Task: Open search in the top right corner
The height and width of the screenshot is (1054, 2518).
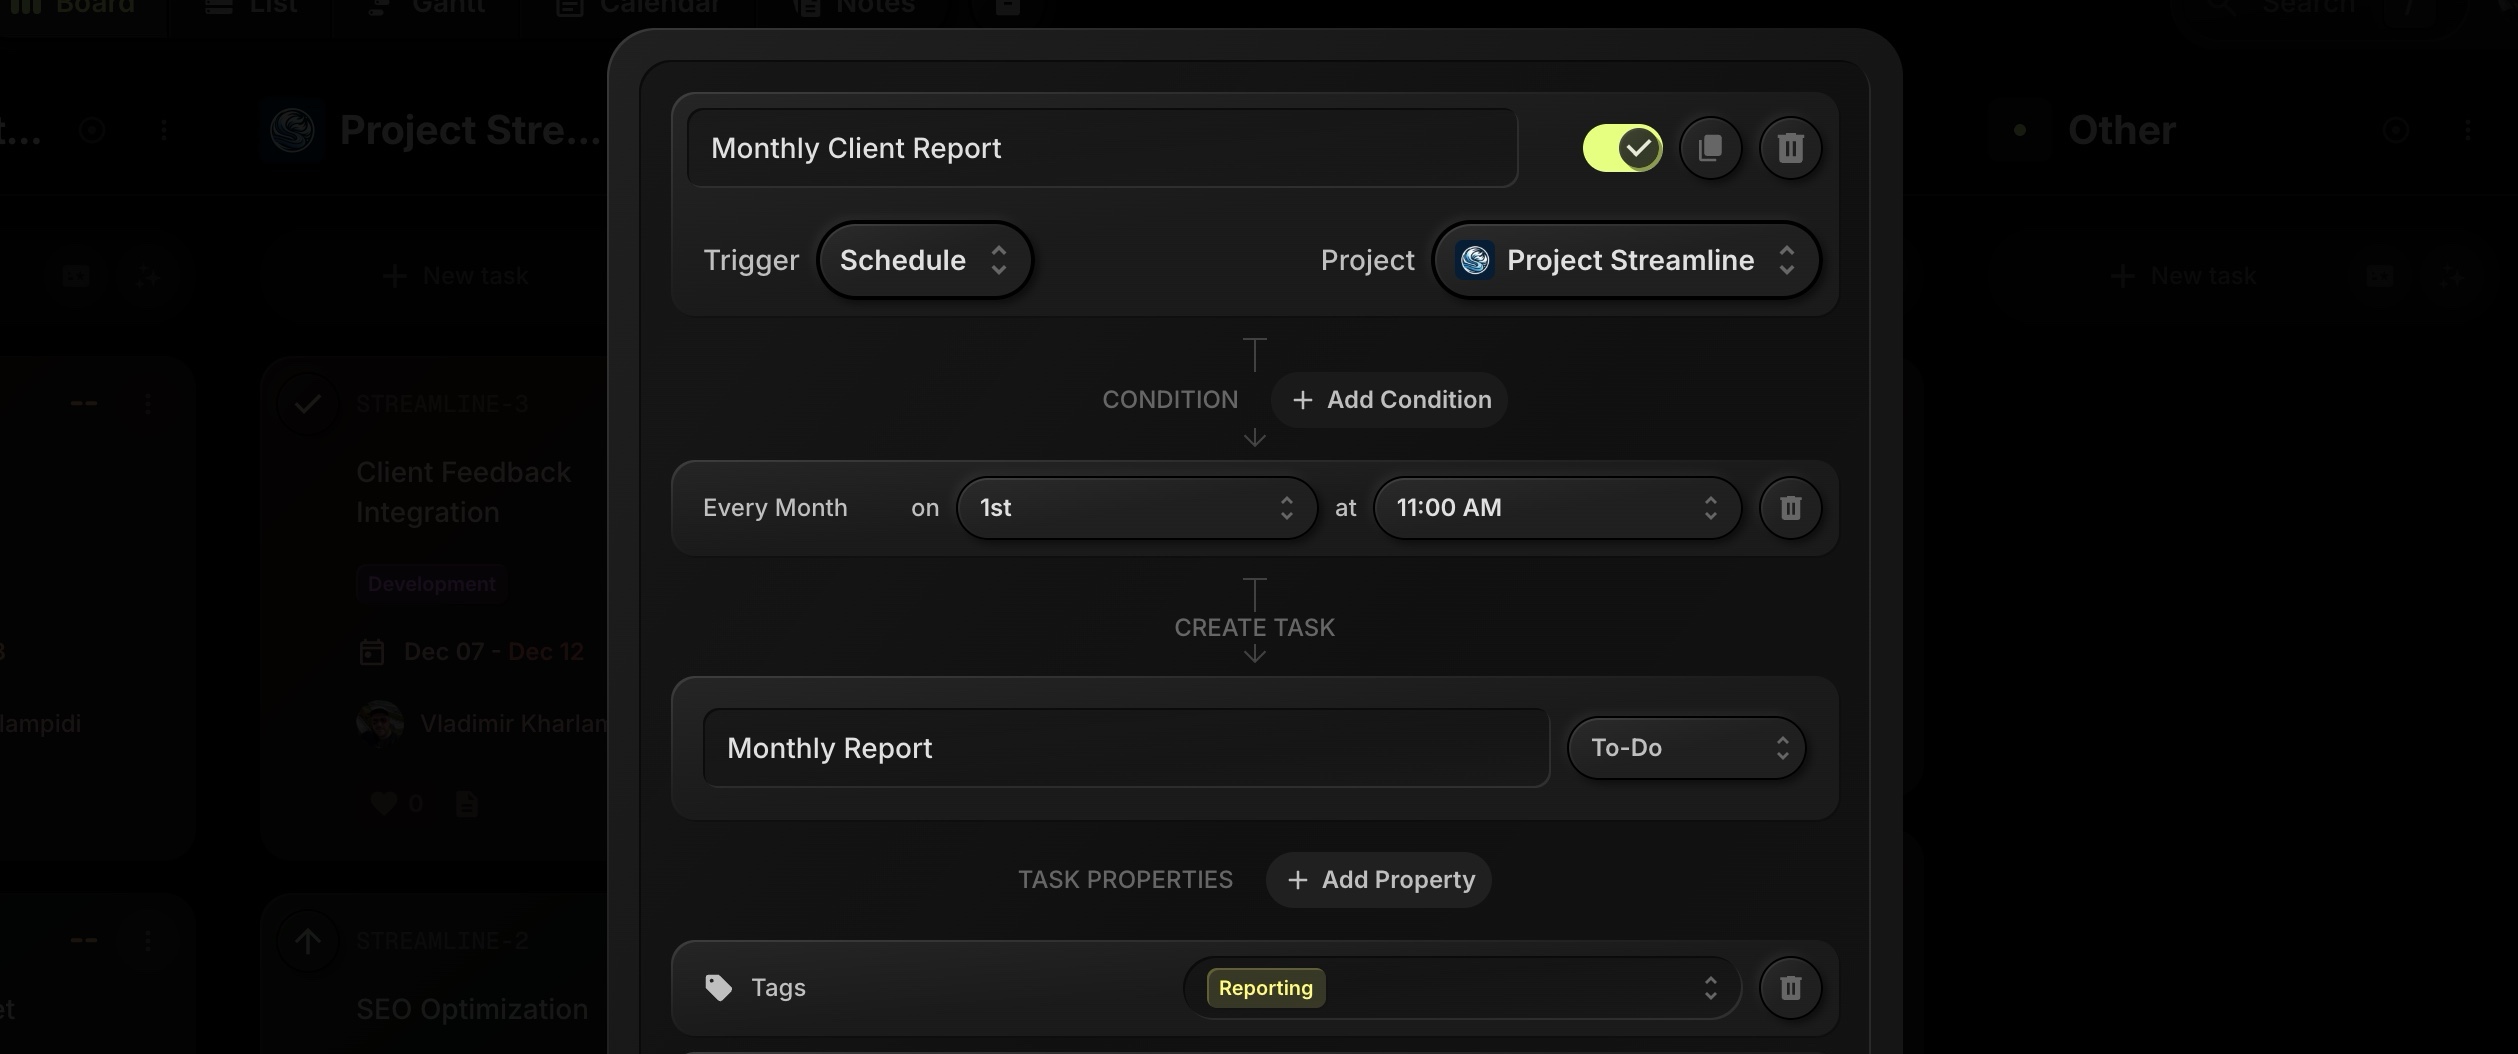Action: [x=2304, y=8]
